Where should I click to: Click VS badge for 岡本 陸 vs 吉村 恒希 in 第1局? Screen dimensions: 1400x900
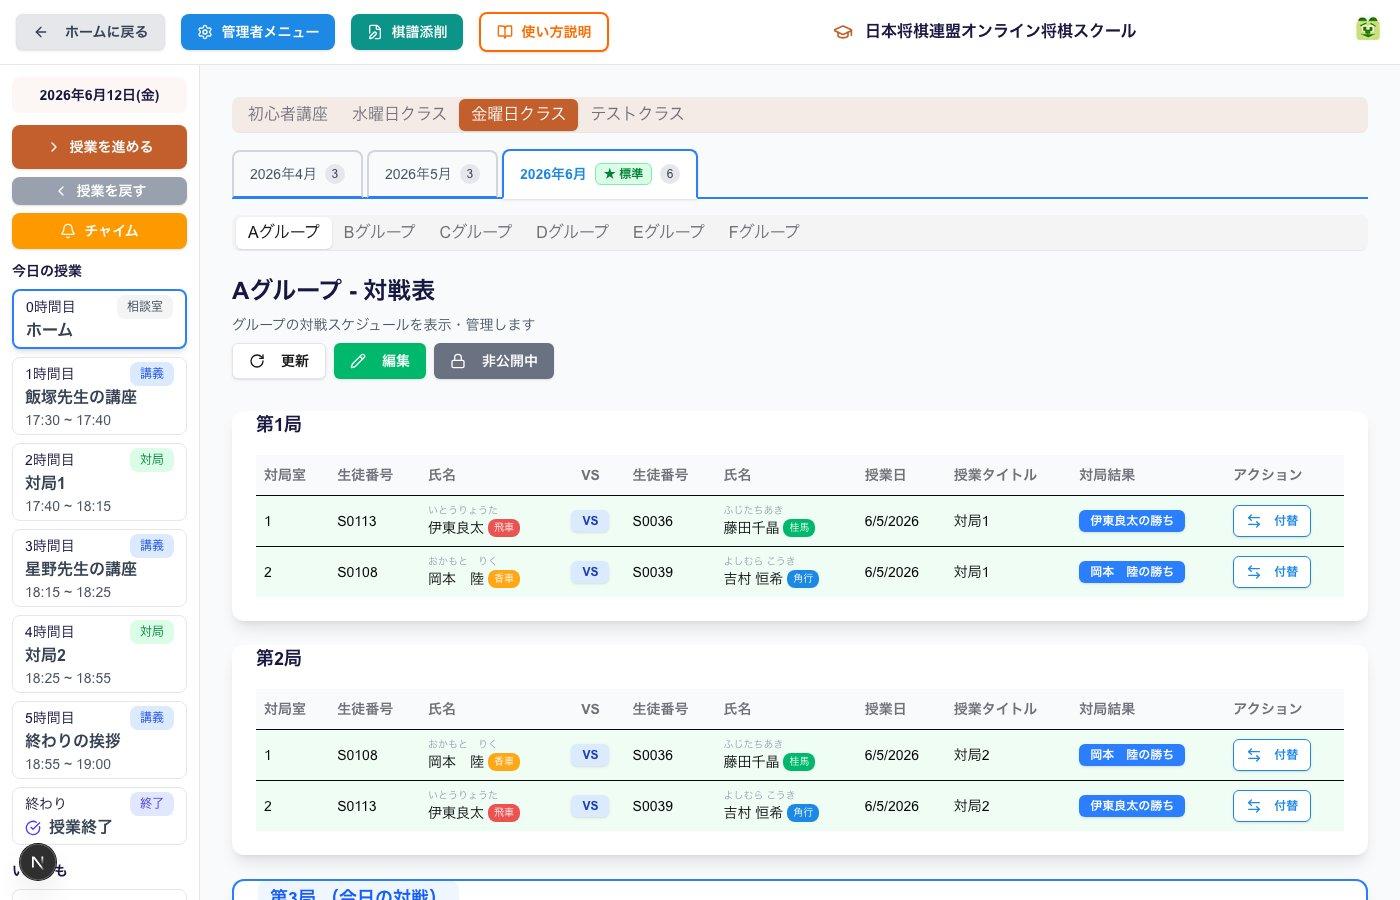(x=590, y=572)
